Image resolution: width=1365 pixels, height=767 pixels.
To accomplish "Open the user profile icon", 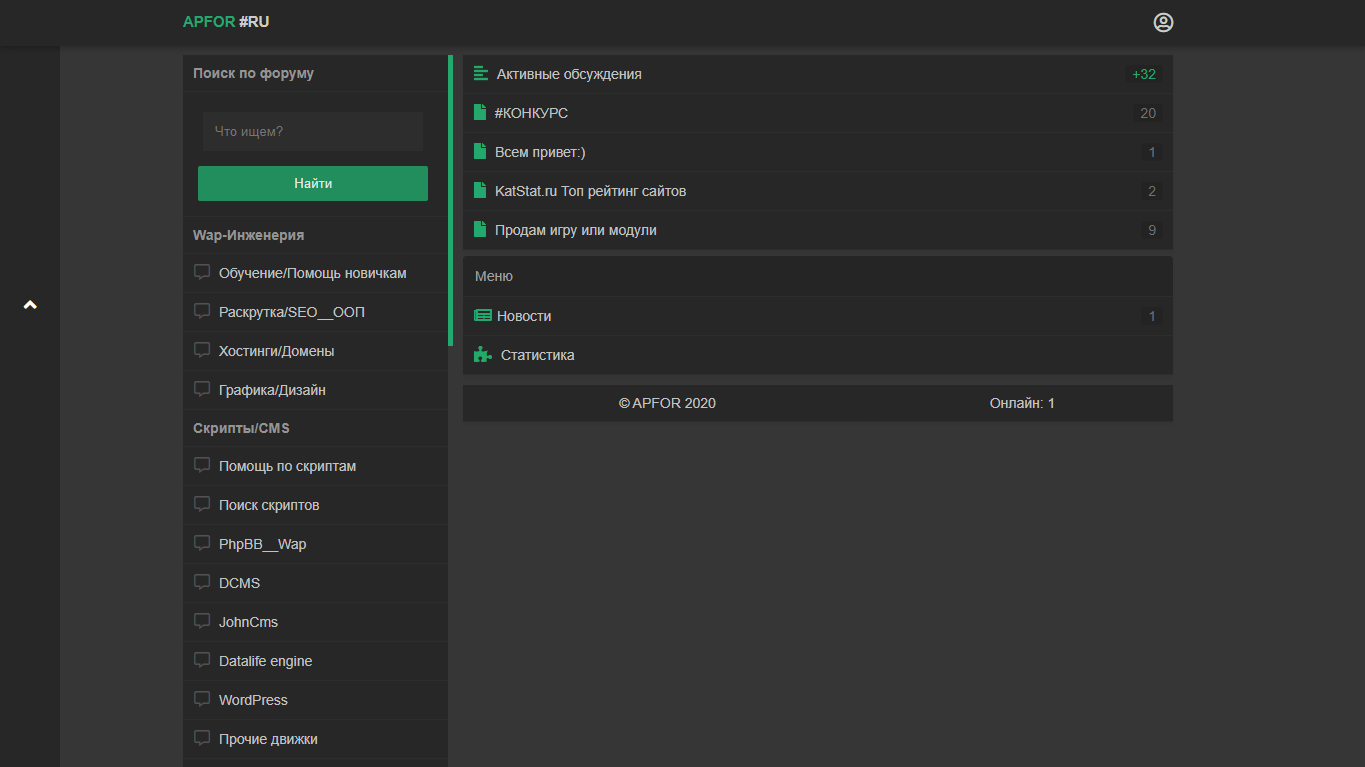I will pyautogui.click(x=1163, y=22).
